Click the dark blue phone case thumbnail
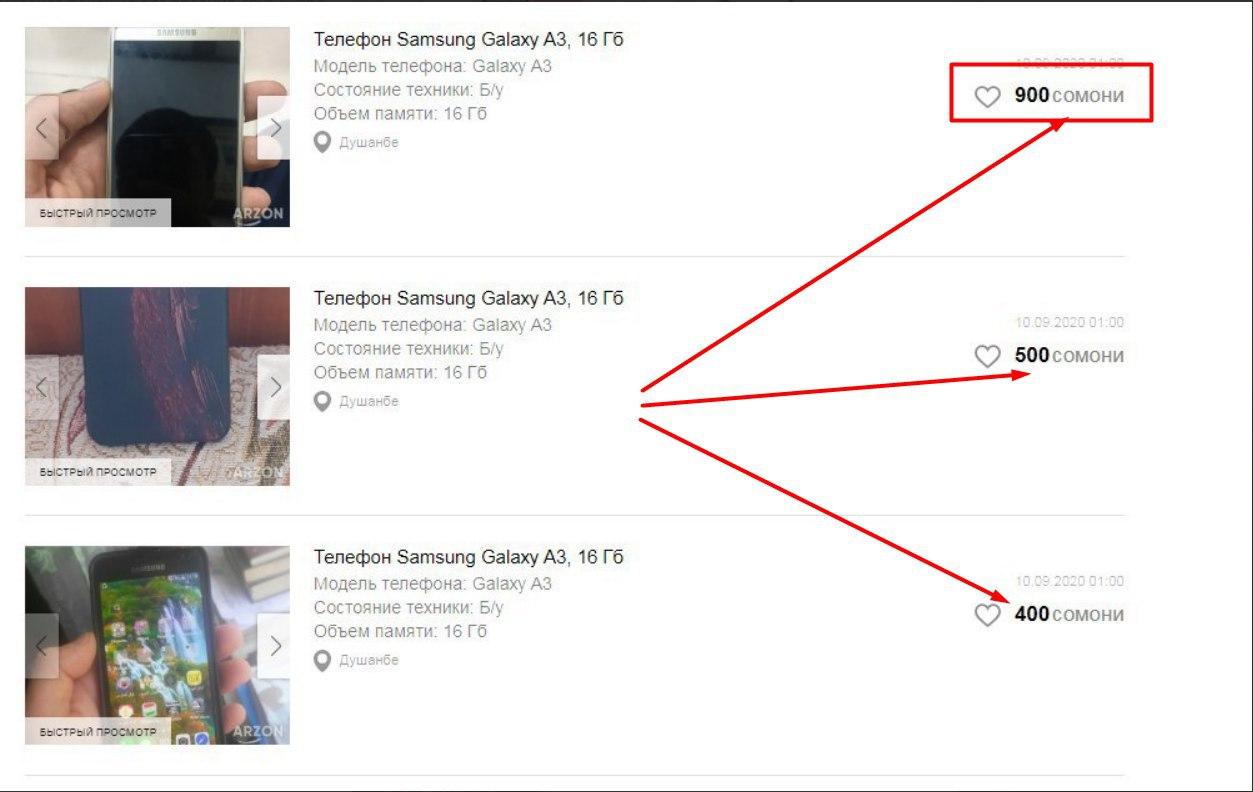The image size is (1253, 792). pos(157,387)
